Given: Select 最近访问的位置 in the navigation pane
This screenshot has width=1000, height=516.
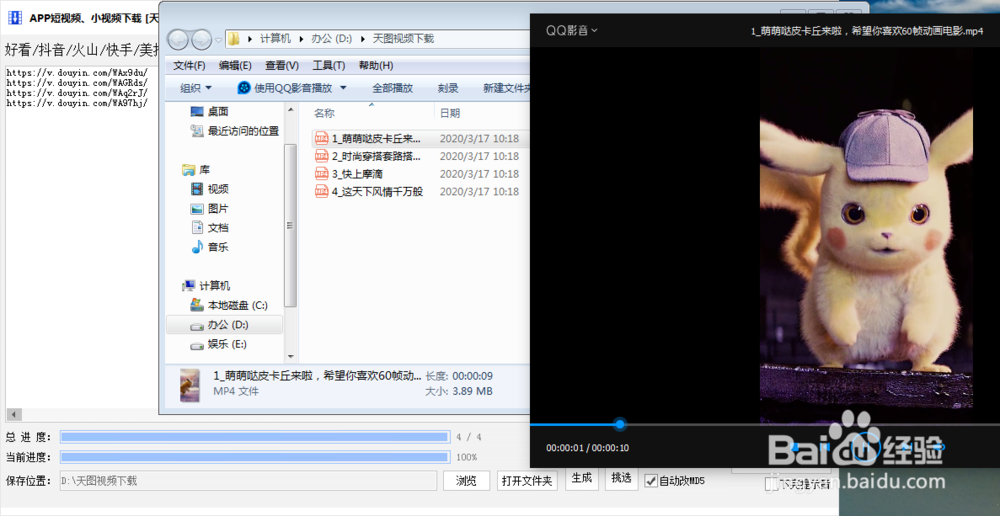Looking at the screenshot, I should point(235,131).
